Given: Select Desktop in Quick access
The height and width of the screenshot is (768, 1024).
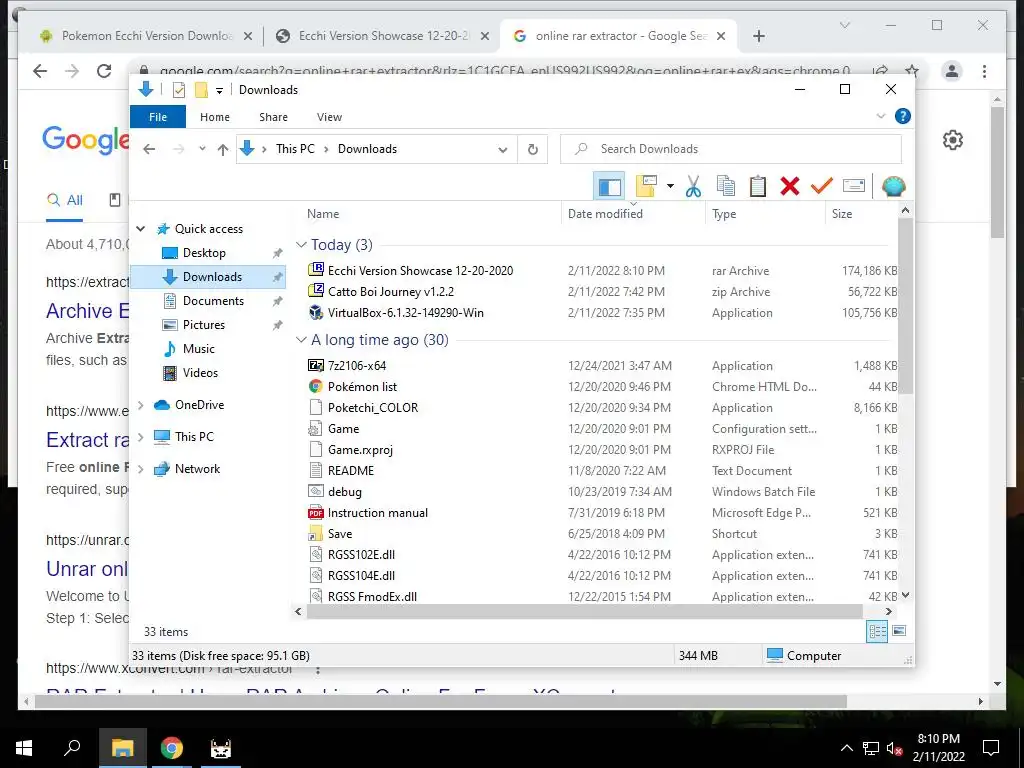Looking at the screenshot, I should click(x=204, y=253).
